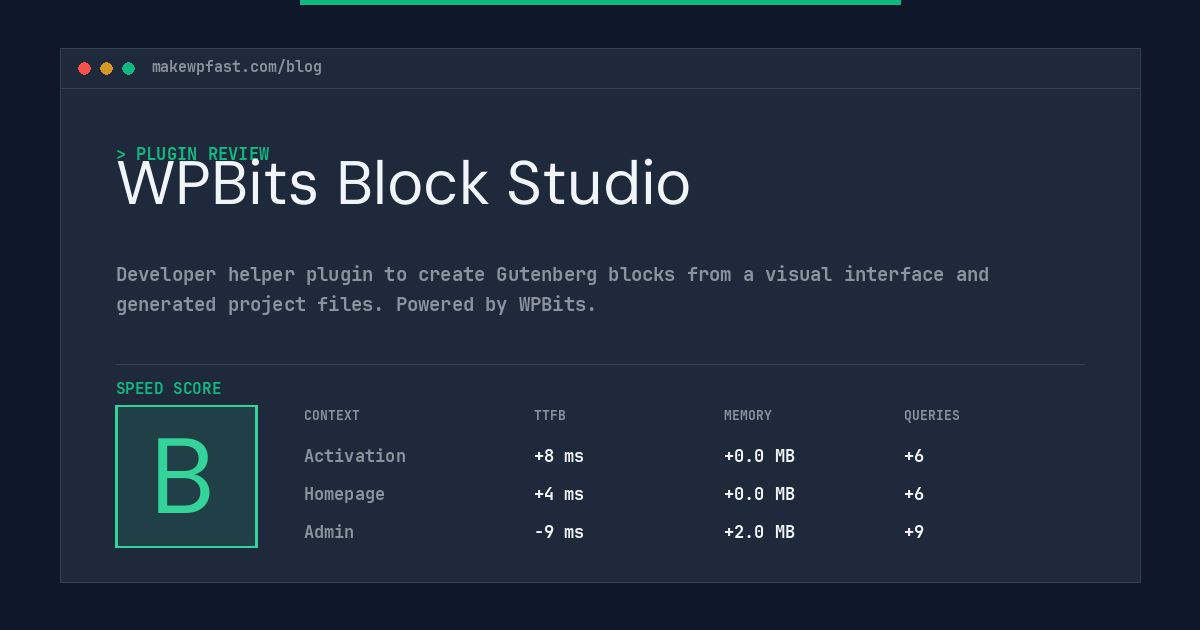Click the red close dot
This screenshot has height=630, width=1200.
(x=84, y=68)
